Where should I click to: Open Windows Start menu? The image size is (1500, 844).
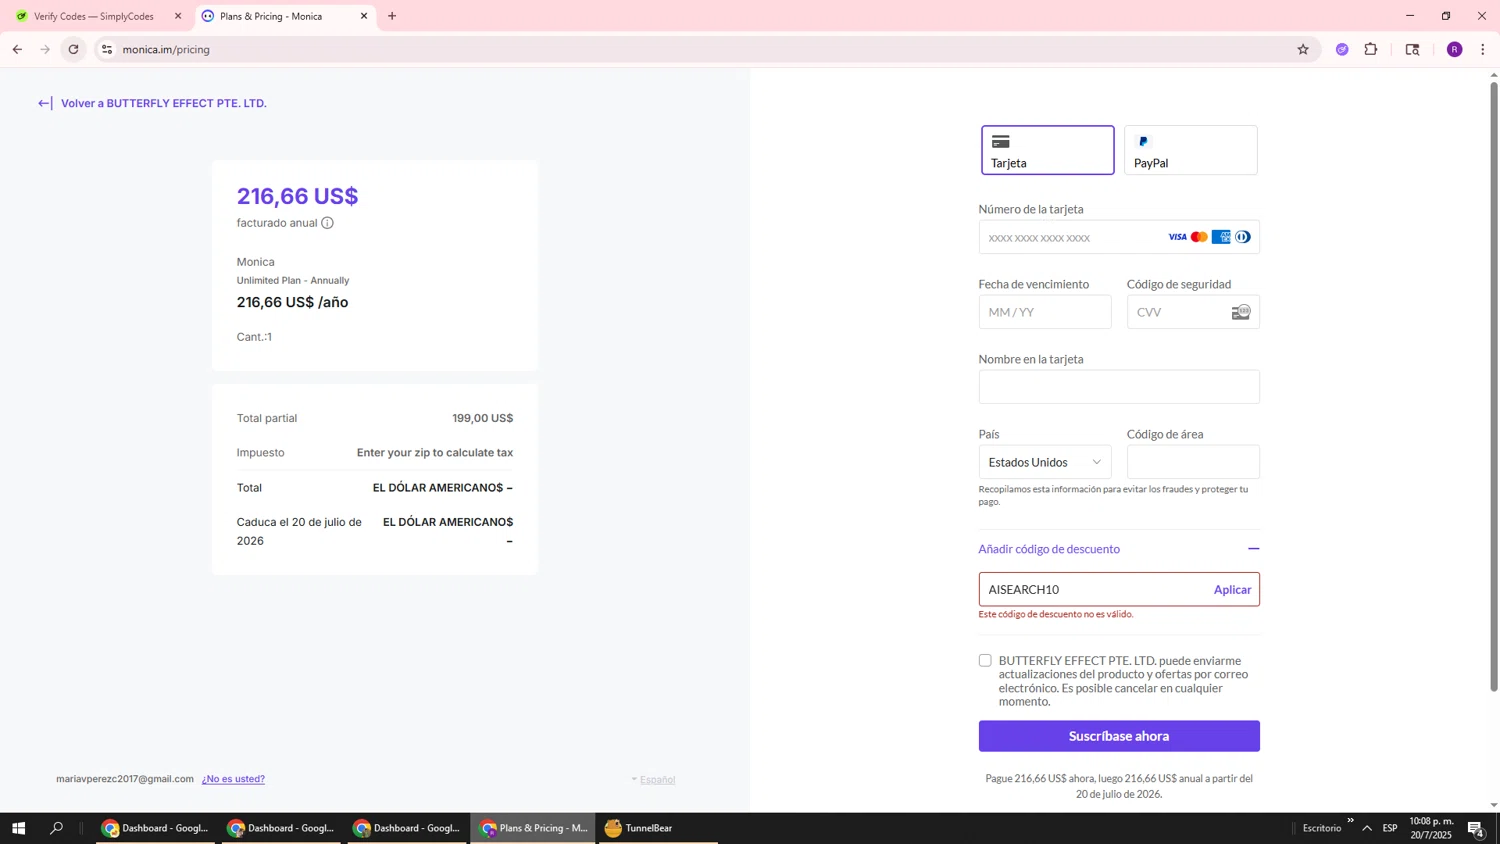pos(17,828)
